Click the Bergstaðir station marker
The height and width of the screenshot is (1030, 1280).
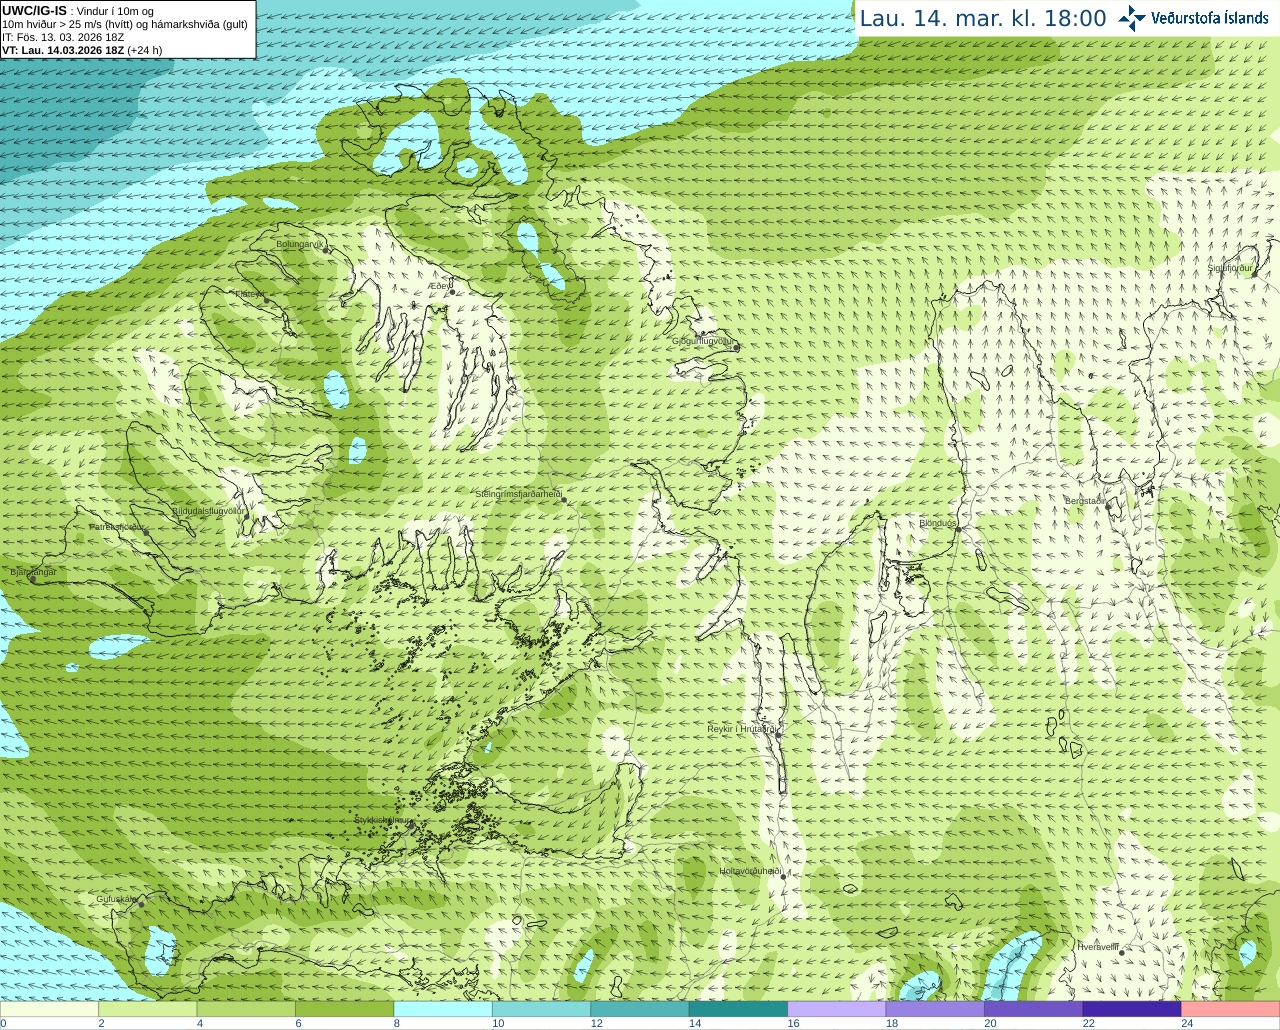(1108, 506)
